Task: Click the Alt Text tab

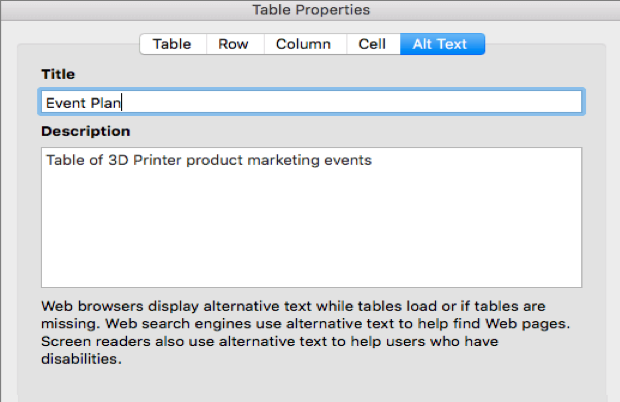Action: tap(440, 44)
